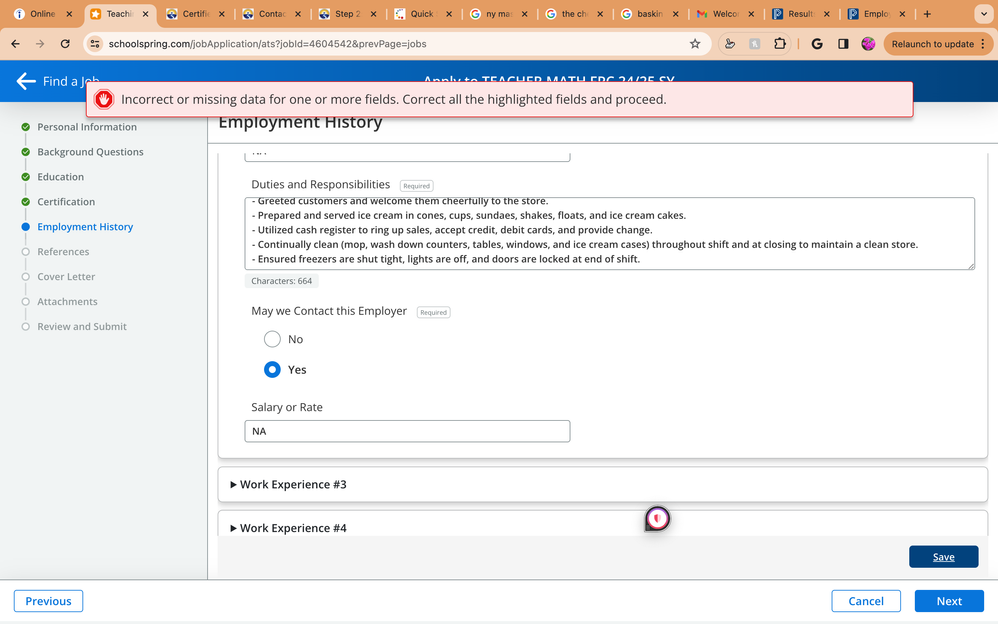The width and height of the screenshot is (998, 624).
Task: Go to the References step in sidebar
Action: pyautogui.click(x=63, y=252)
